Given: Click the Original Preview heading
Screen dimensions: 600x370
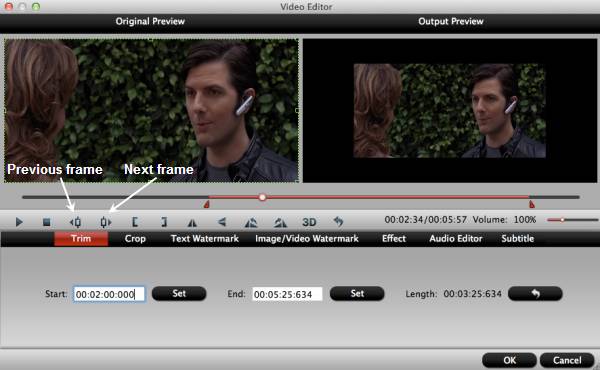Looking at the screenshot, I should pyautogui.click(x=150, y=21).
